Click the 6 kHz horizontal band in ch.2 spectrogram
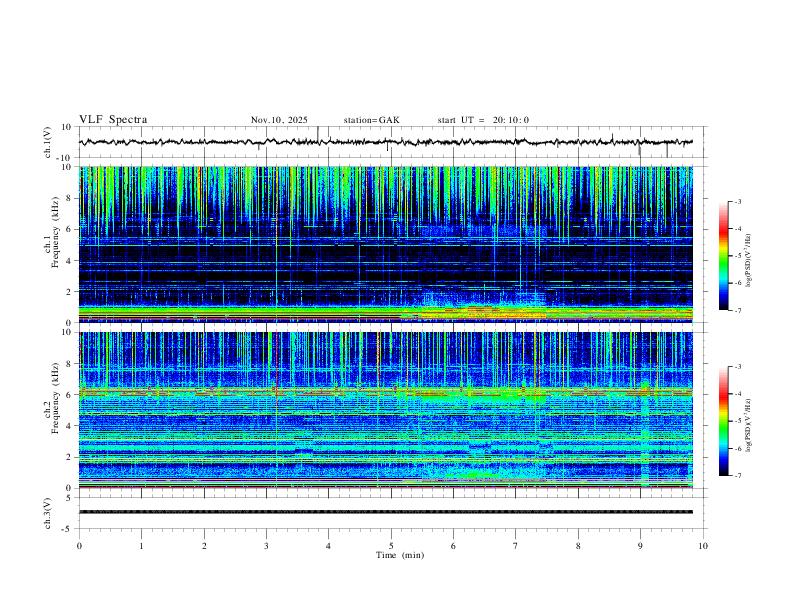 click(x=385, y=391)
